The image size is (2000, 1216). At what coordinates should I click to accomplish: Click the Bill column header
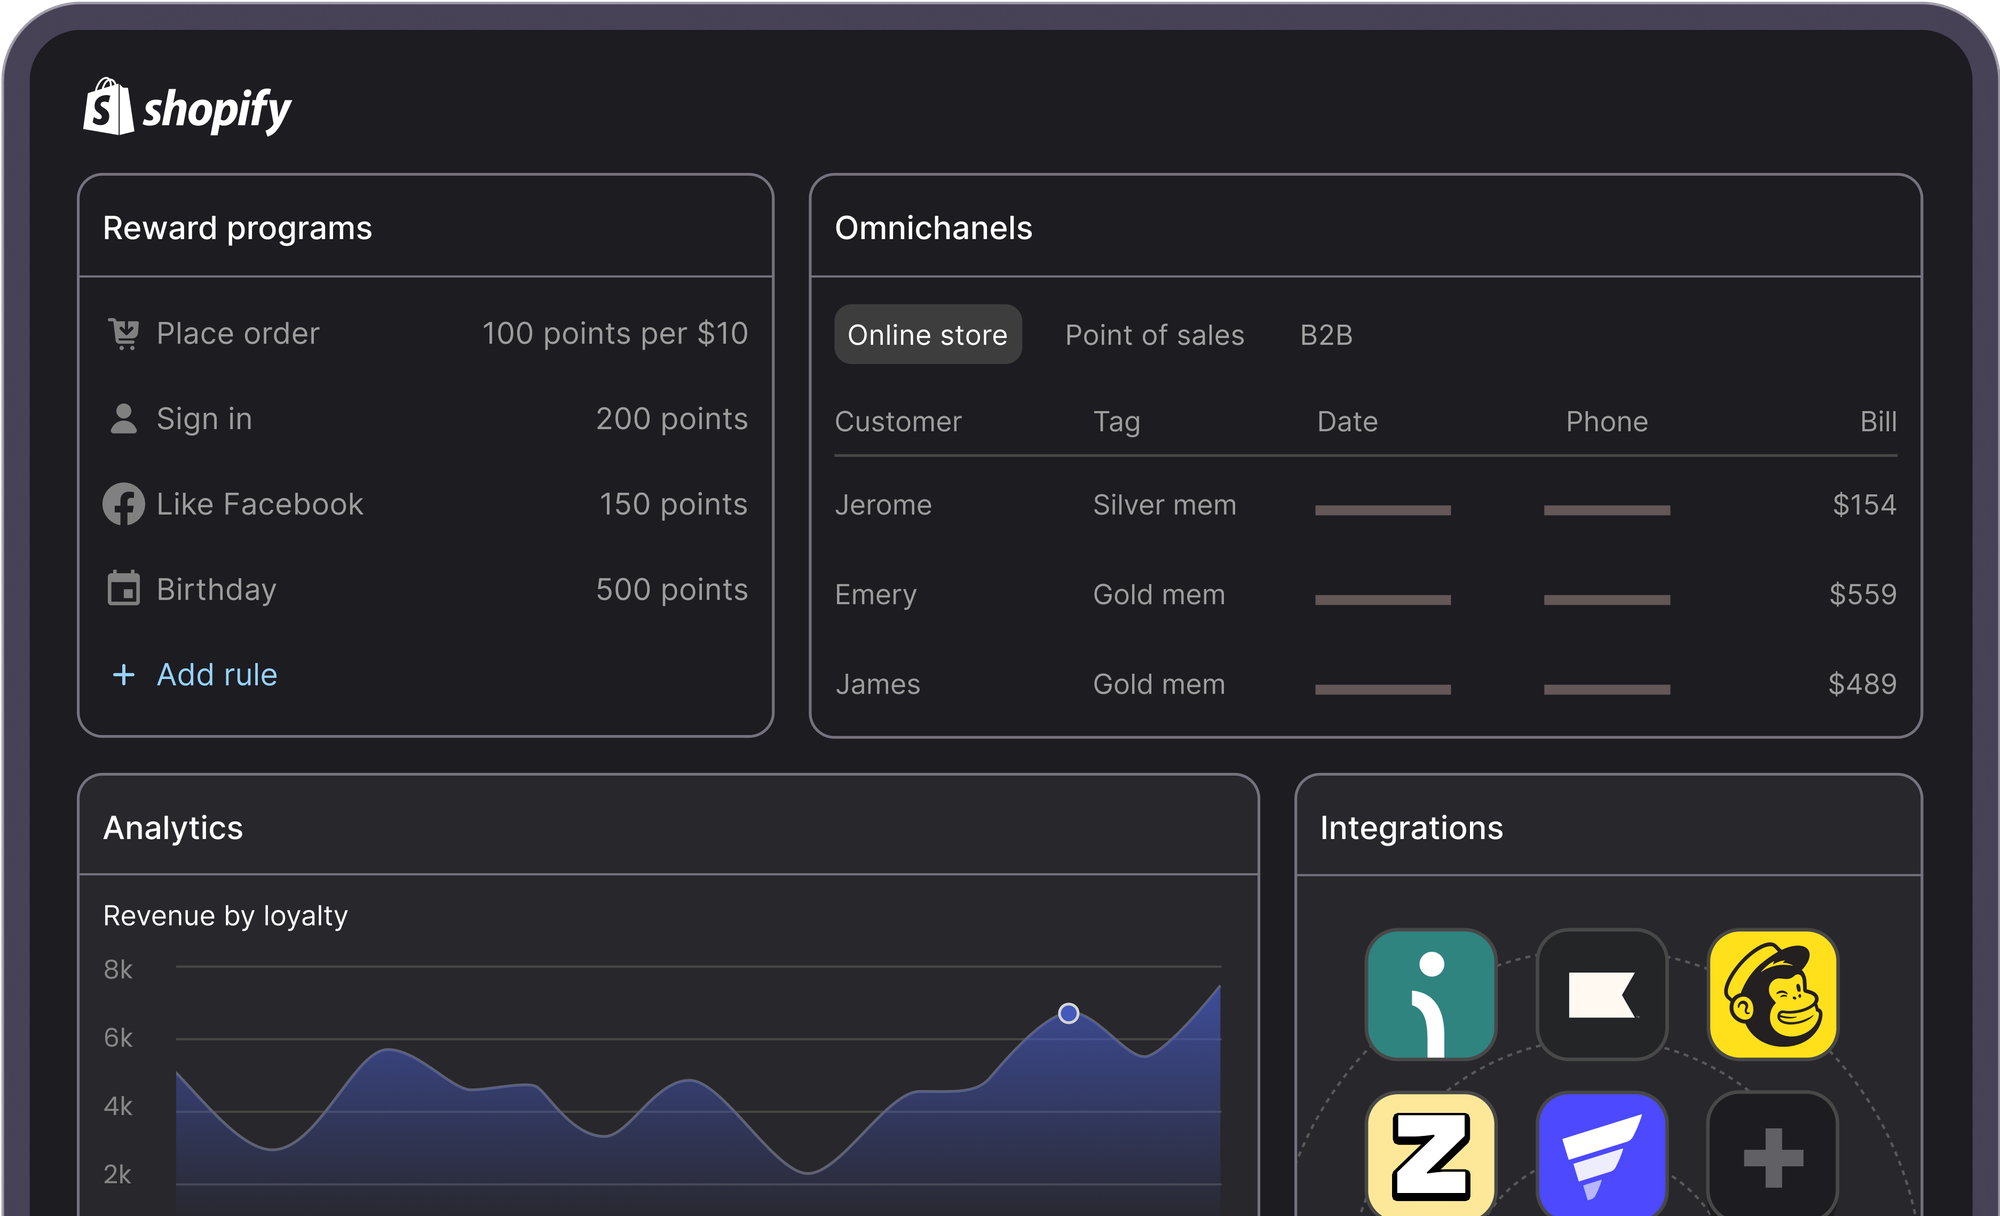pos(1877,422)
